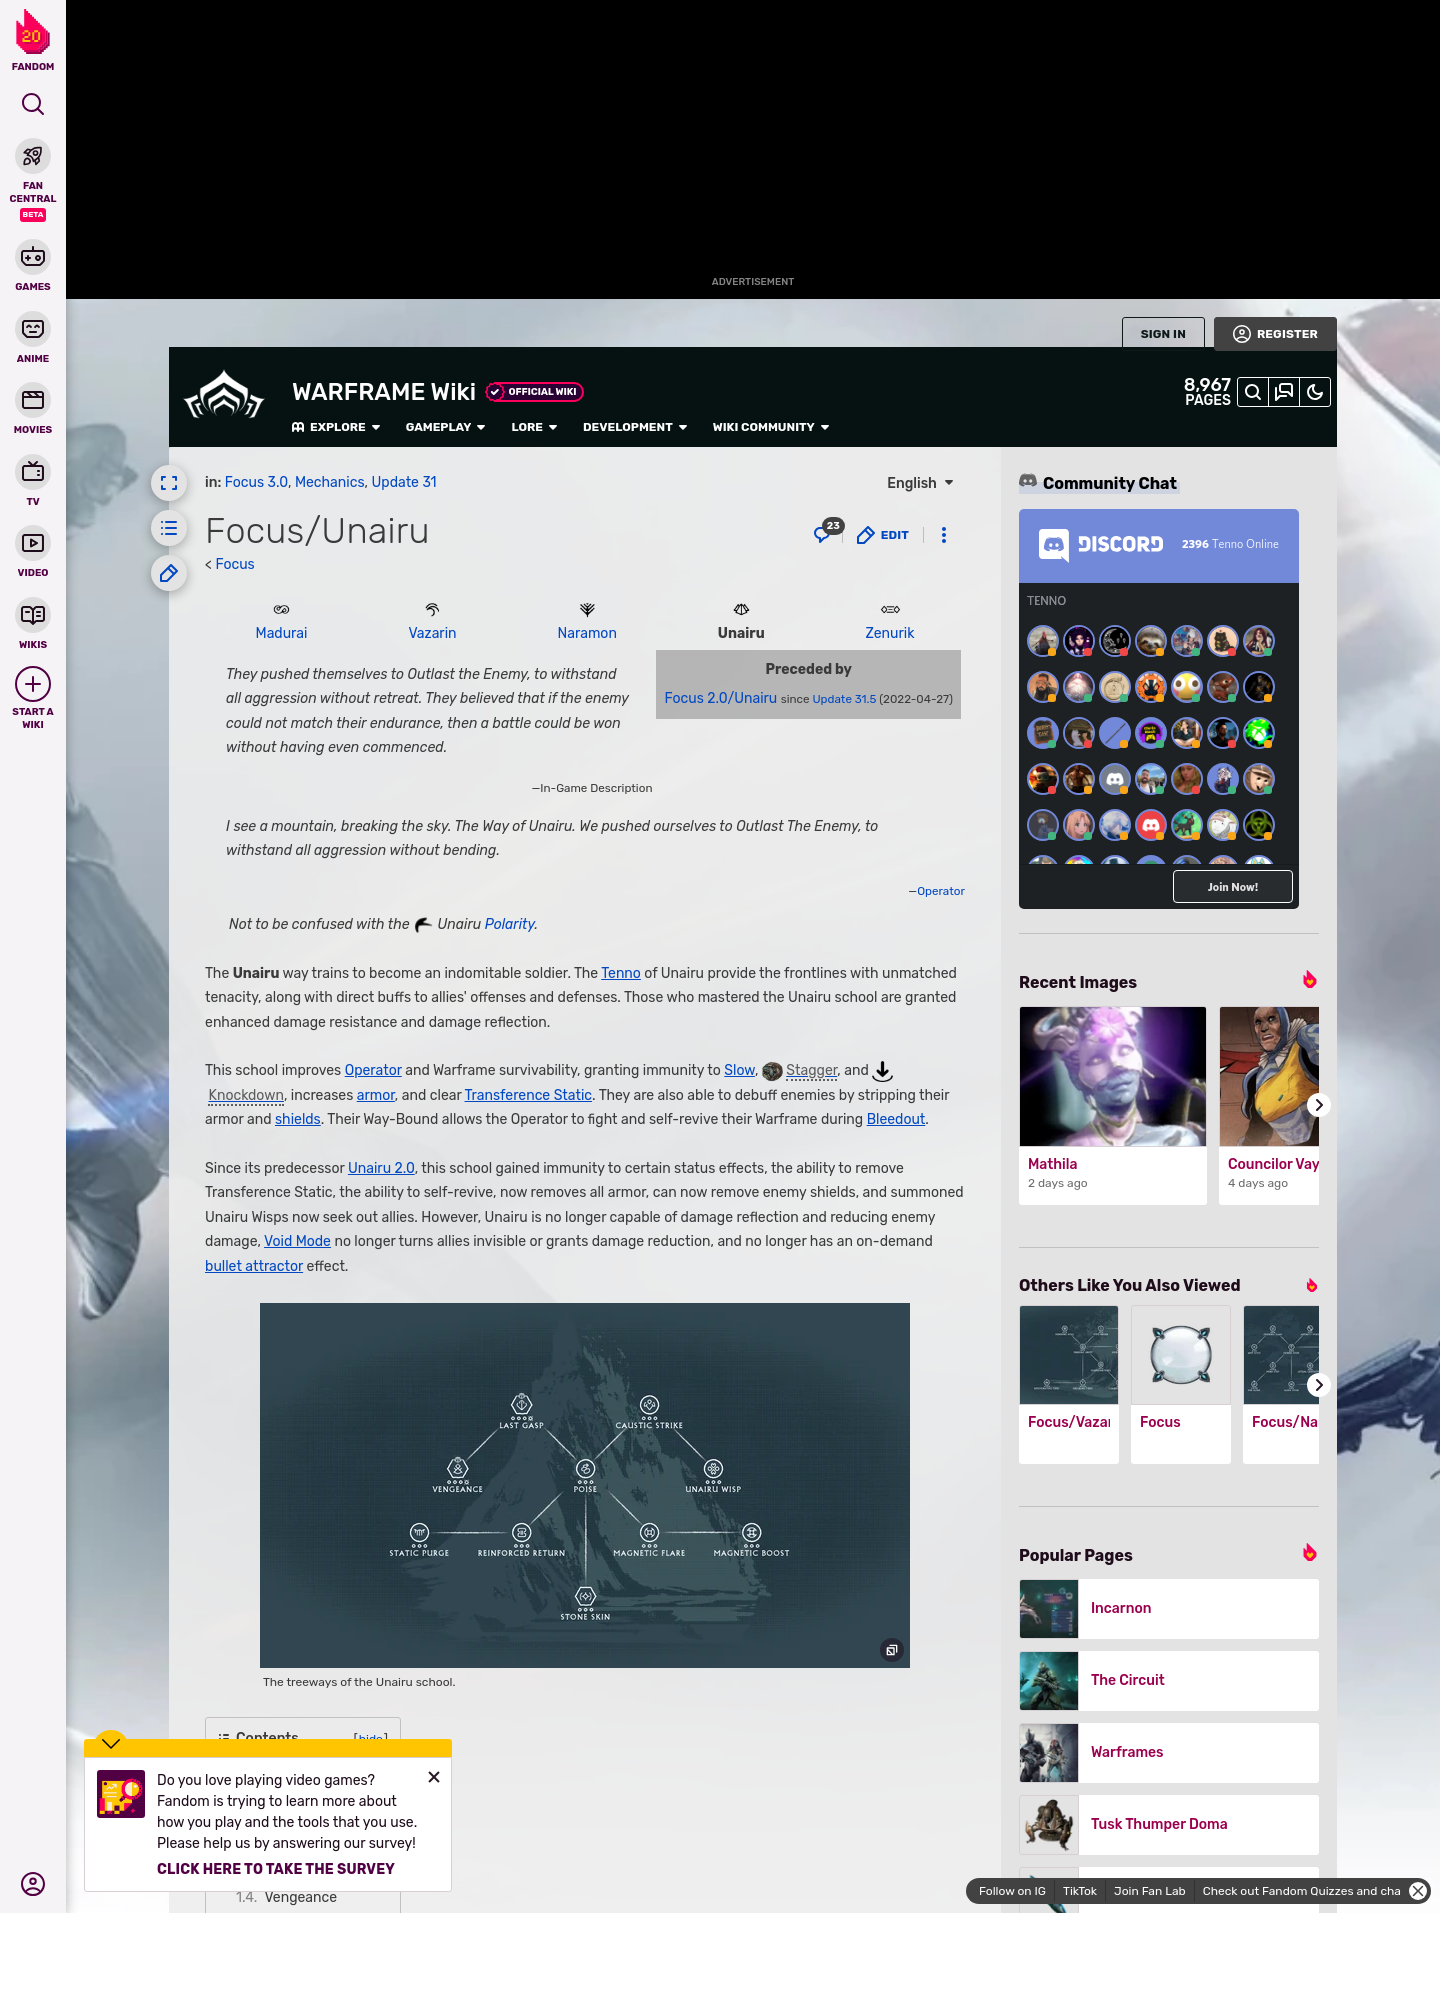
Task: Click the Edit page button
Action: [x=883, y=535]
